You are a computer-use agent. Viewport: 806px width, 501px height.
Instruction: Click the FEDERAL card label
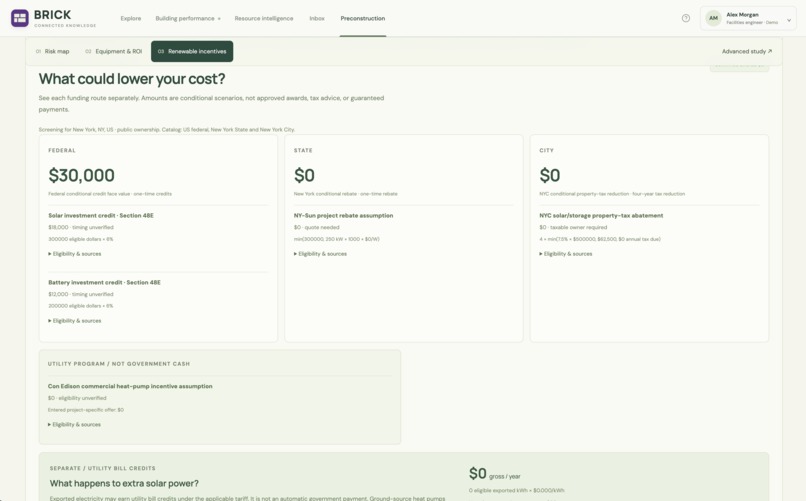click(x=62, y=151)
